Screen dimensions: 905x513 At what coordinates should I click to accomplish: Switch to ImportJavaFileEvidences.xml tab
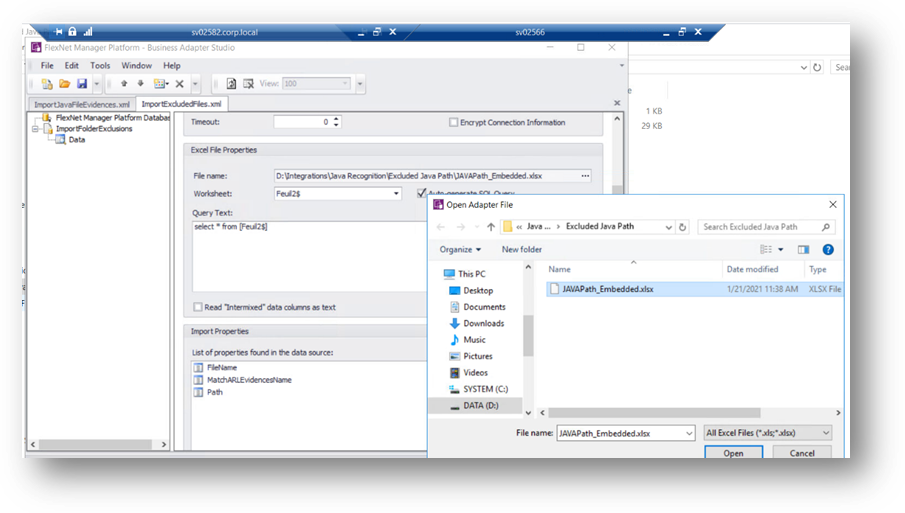(x=81, y=104)
